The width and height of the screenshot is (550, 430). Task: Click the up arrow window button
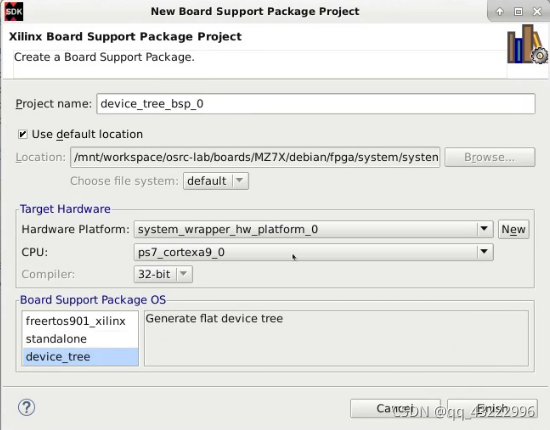tap(500, 12)
